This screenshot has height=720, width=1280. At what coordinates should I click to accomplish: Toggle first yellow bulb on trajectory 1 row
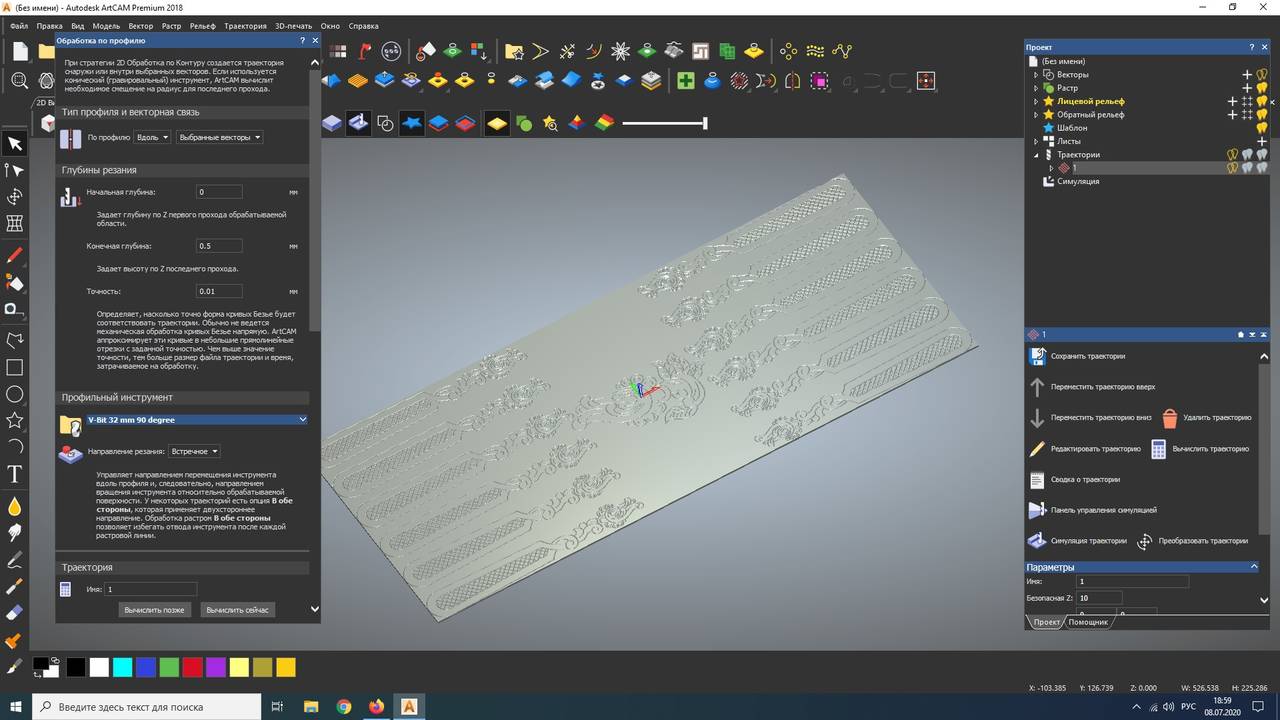click(x=1233, y=168)
